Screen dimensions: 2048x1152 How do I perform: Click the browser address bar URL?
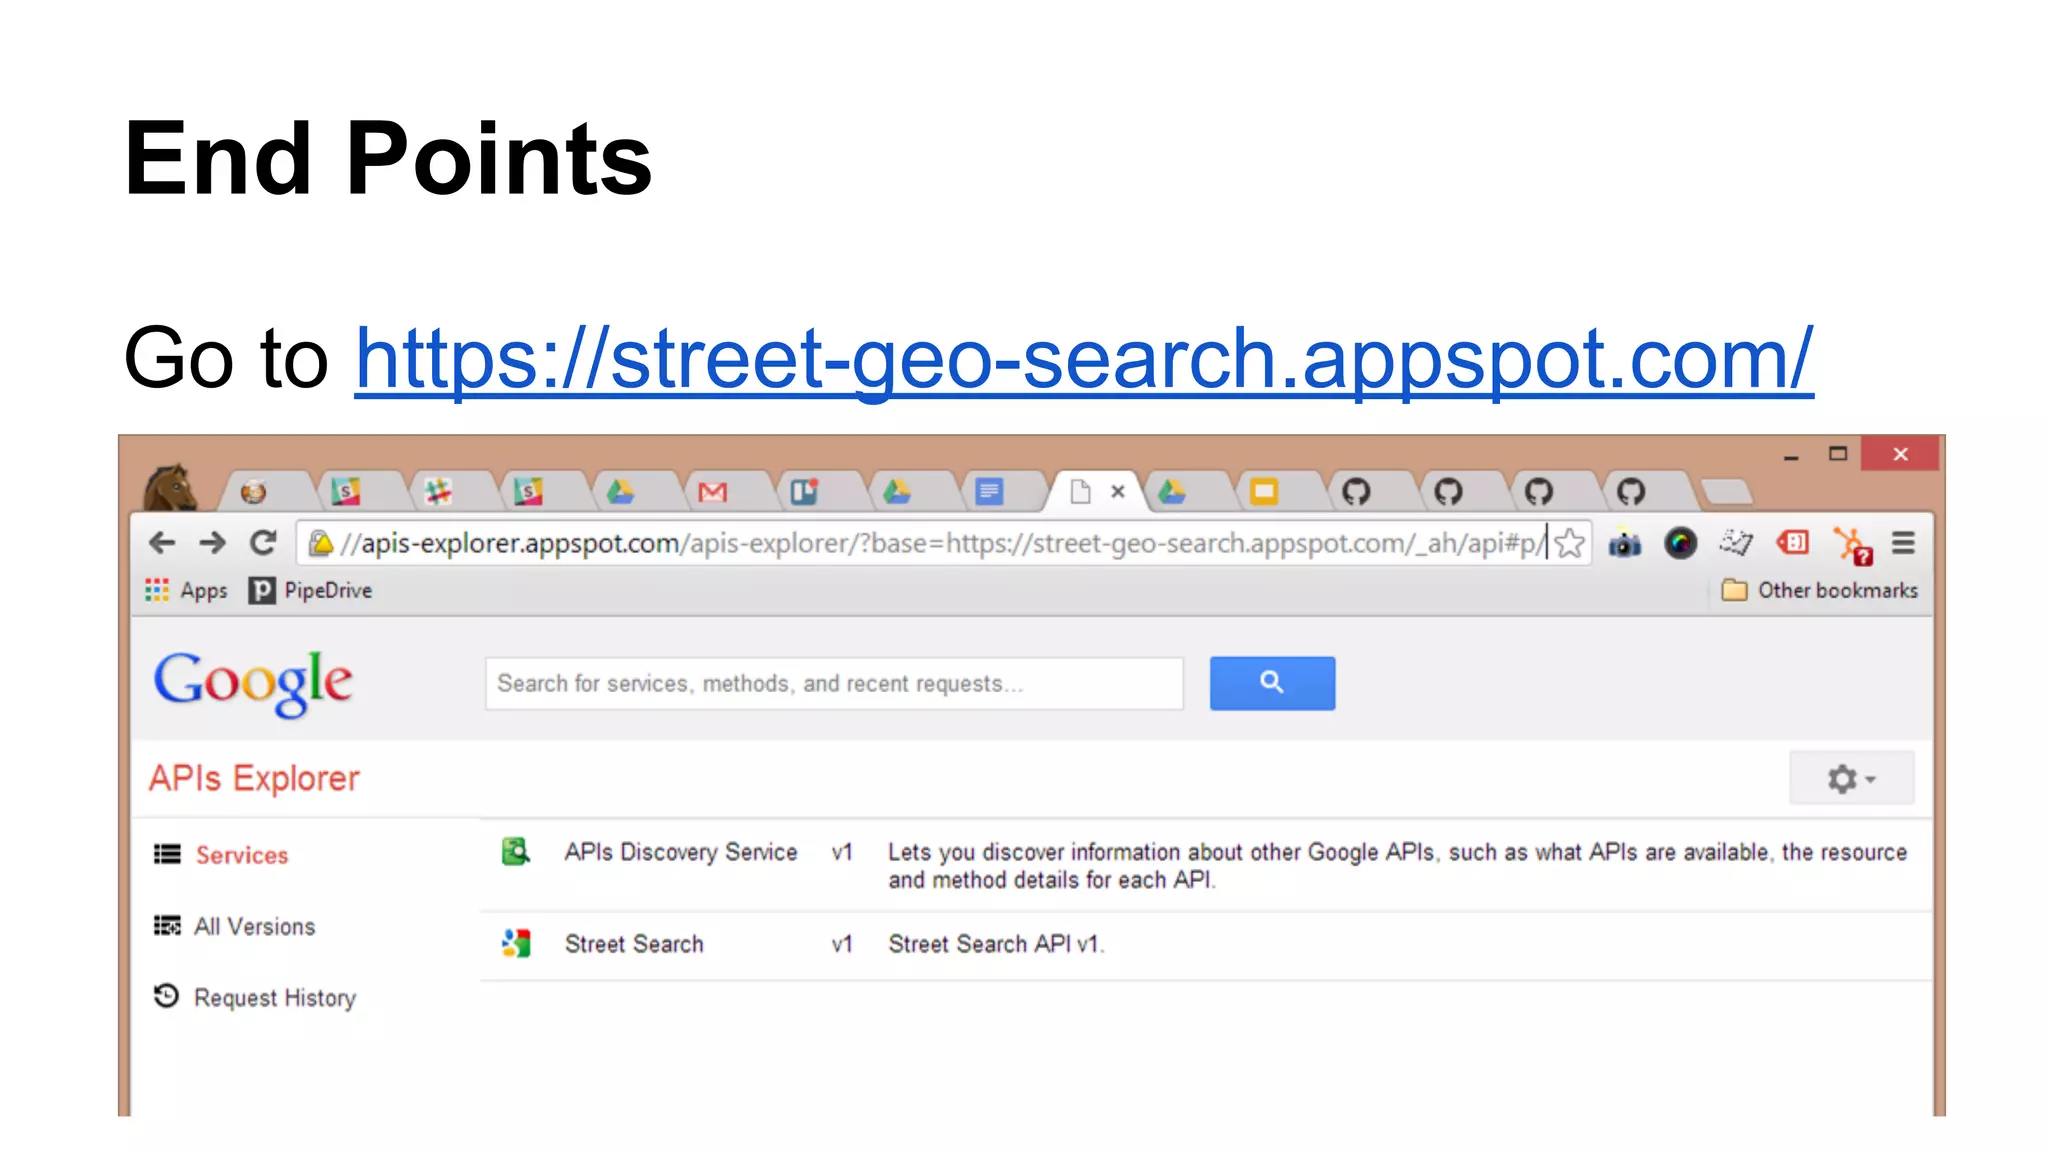943,543
